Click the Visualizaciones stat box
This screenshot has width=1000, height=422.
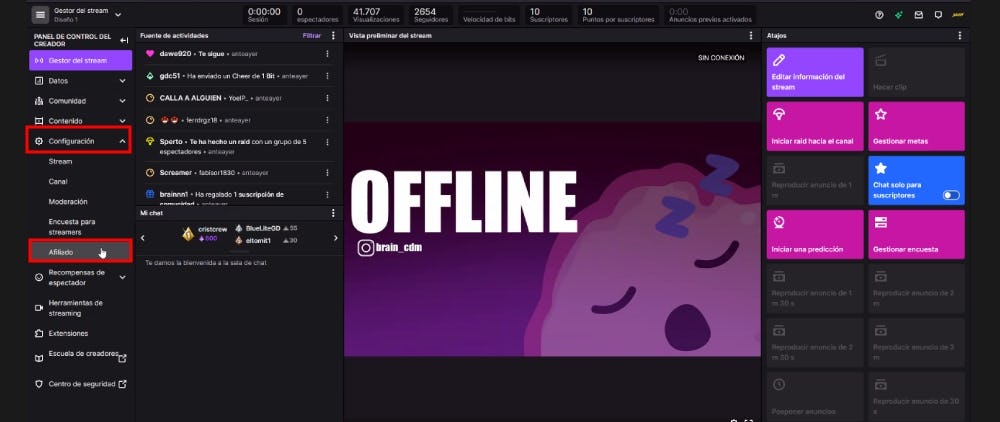pyautogui.click(x=376, y=15)
